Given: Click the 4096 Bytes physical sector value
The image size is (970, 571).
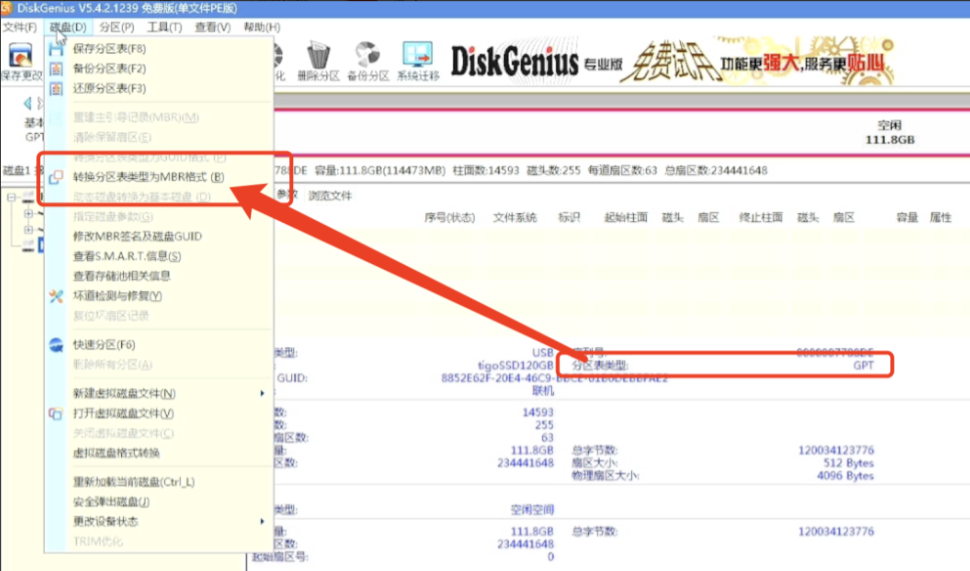Looking at the screenshot, I should coord(845,476).
